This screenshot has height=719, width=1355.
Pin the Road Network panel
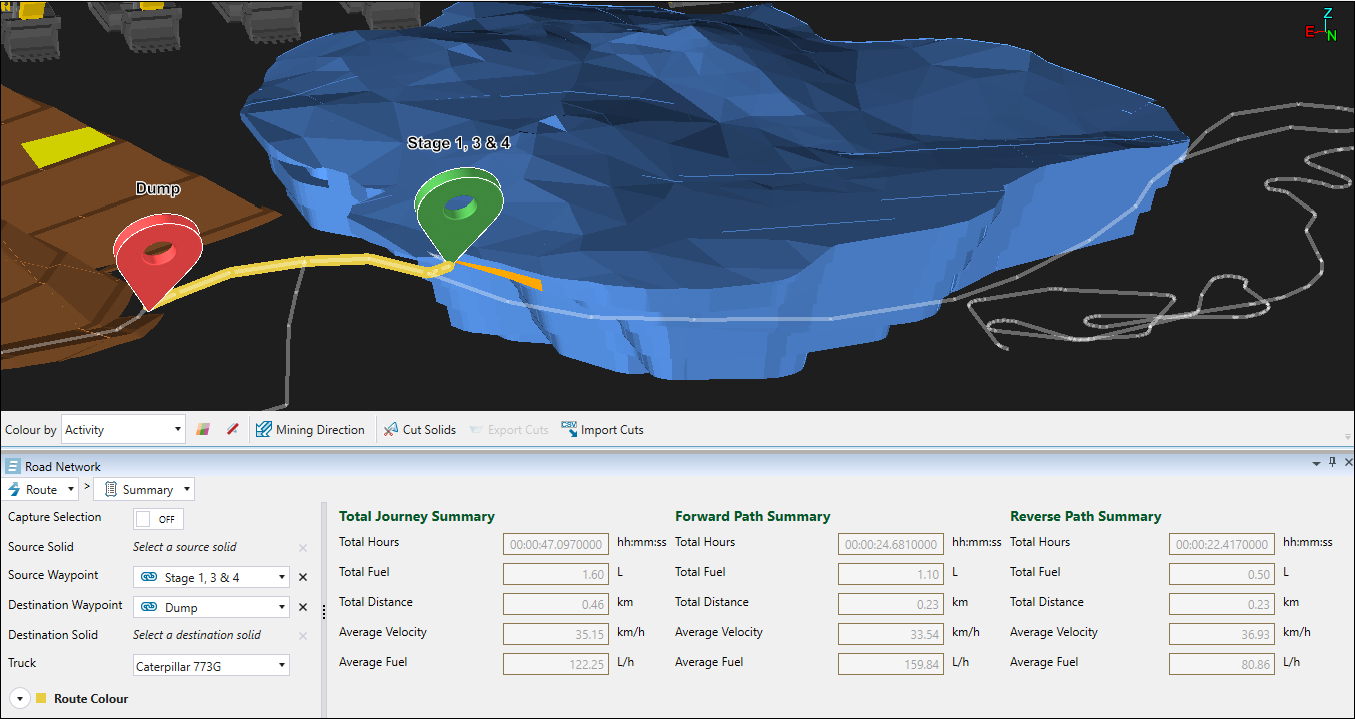coord(1332,463)
